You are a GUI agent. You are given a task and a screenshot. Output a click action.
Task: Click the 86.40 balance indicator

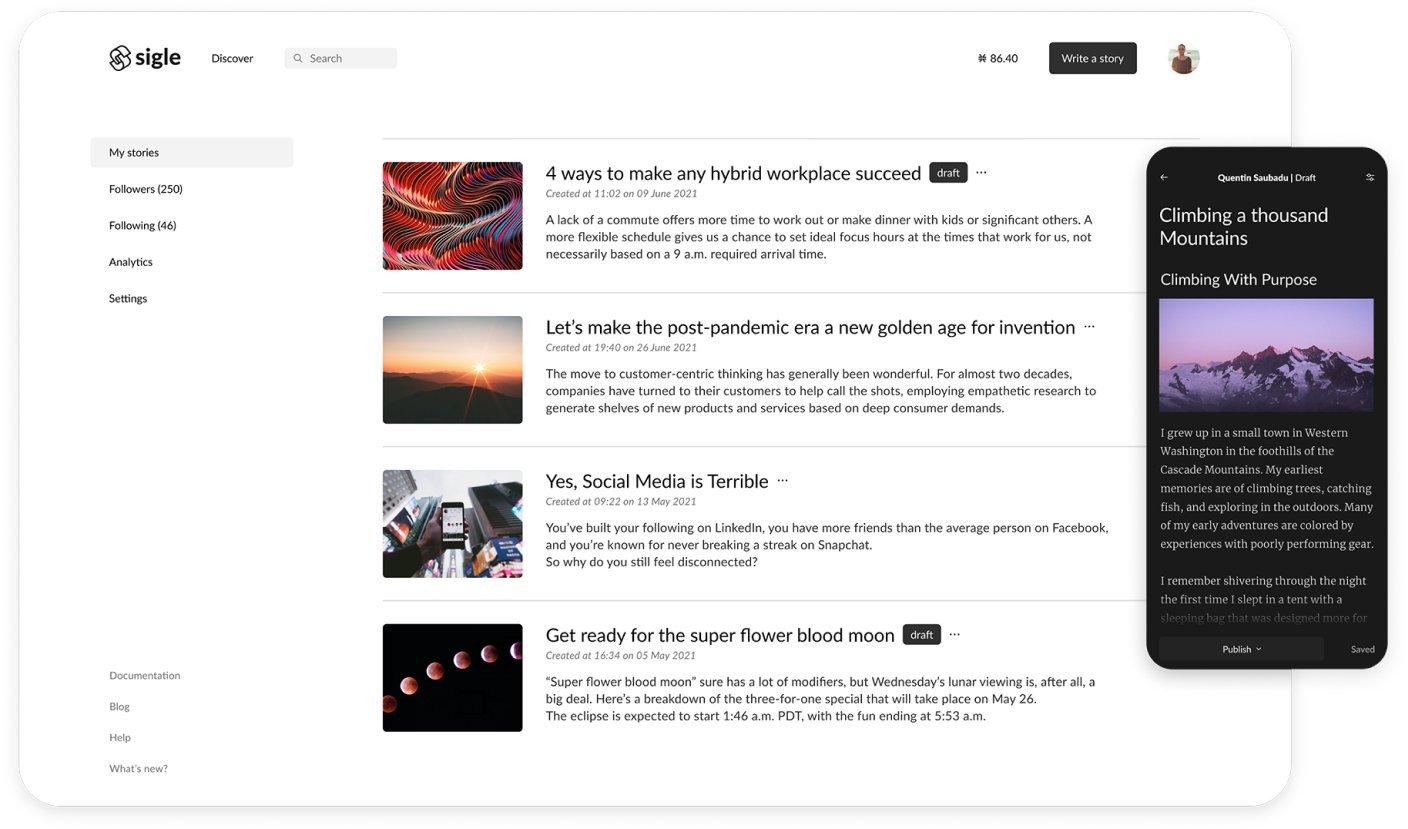coord(998,58)
